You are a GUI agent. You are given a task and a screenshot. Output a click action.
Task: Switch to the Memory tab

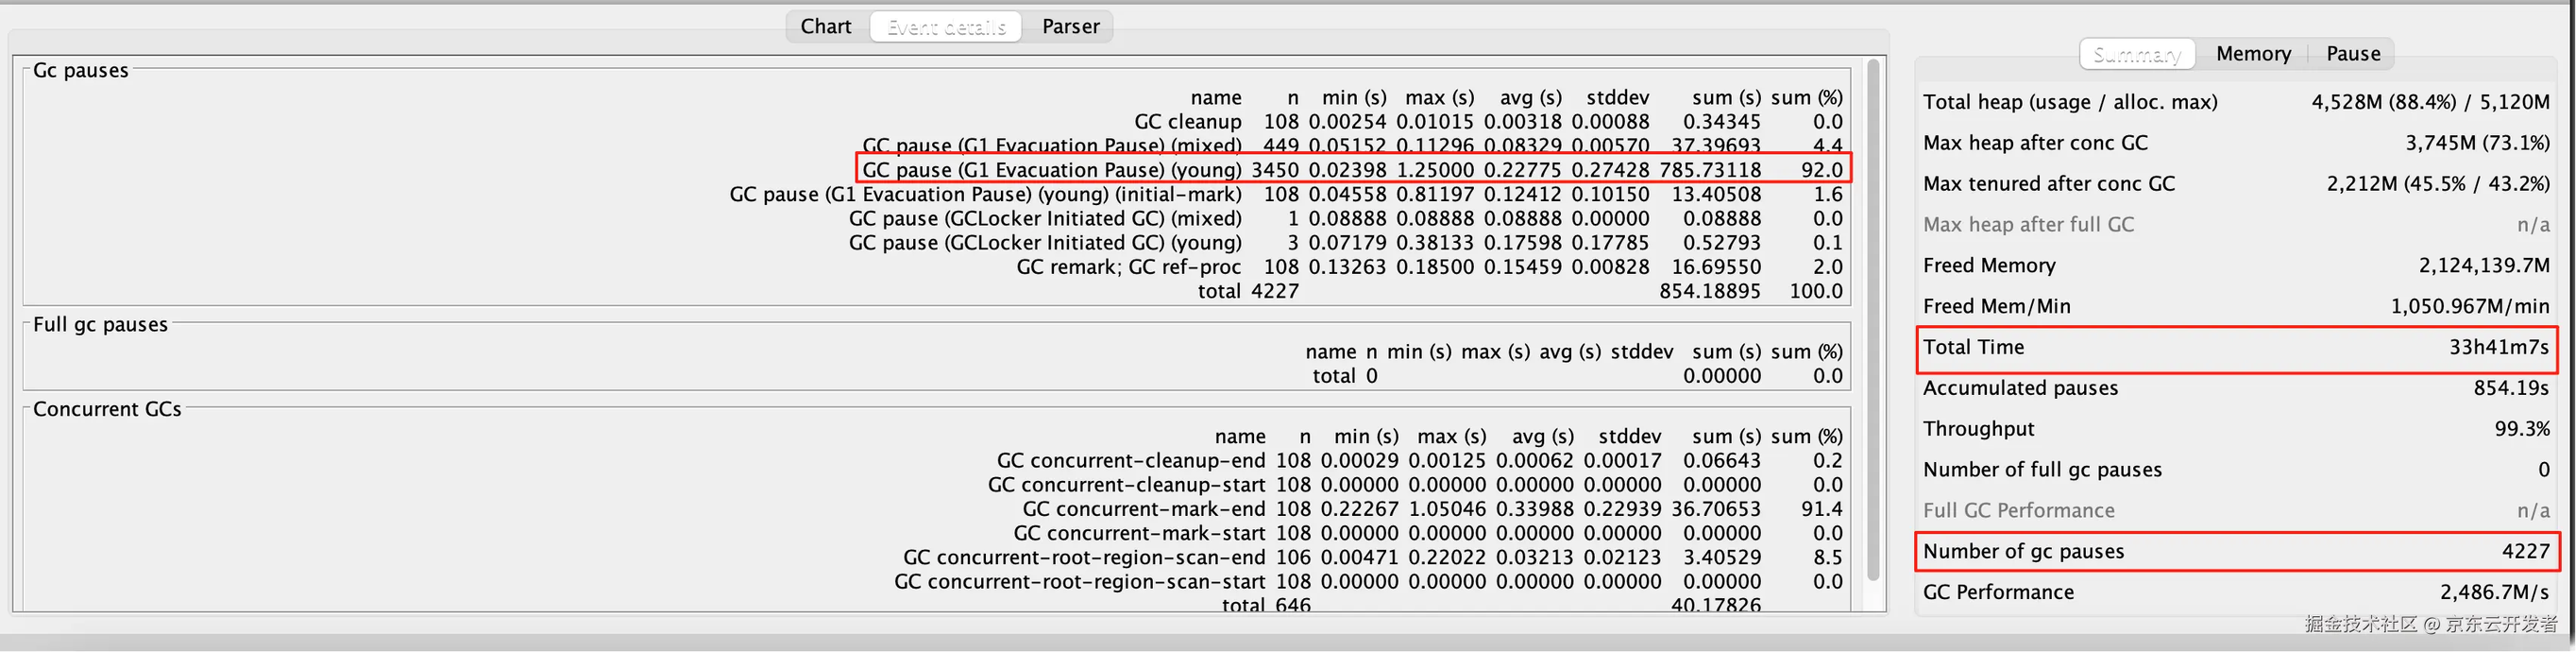tap(2253, 54)
